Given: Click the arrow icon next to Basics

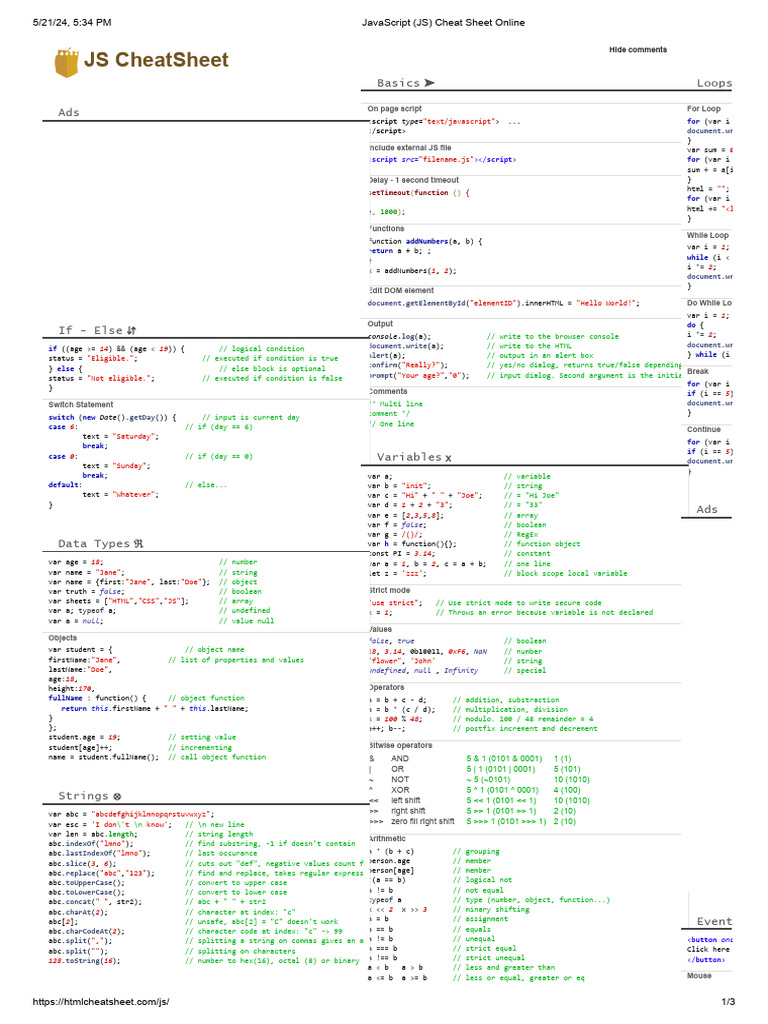Looking at the screenshot, I should tap(429, 83).
